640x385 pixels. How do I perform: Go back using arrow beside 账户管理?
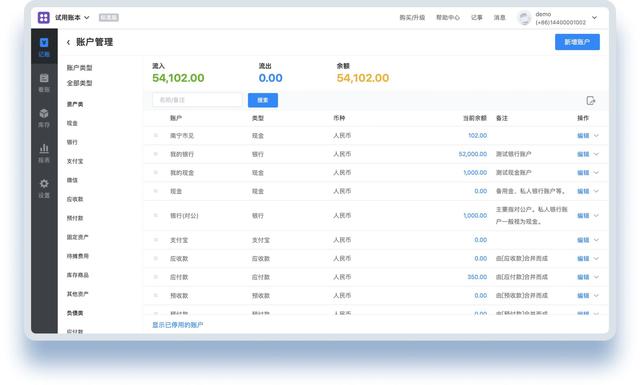(68, 42)
